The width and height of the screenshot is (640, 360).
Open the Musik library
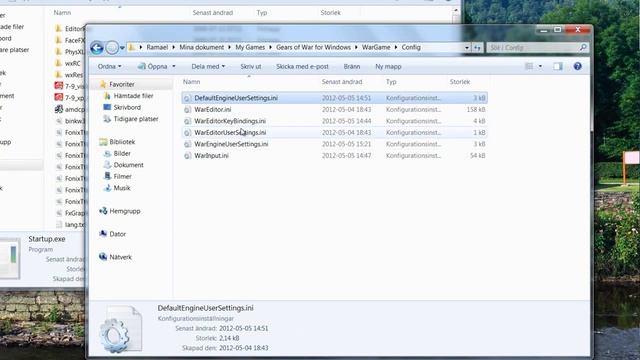122,188
